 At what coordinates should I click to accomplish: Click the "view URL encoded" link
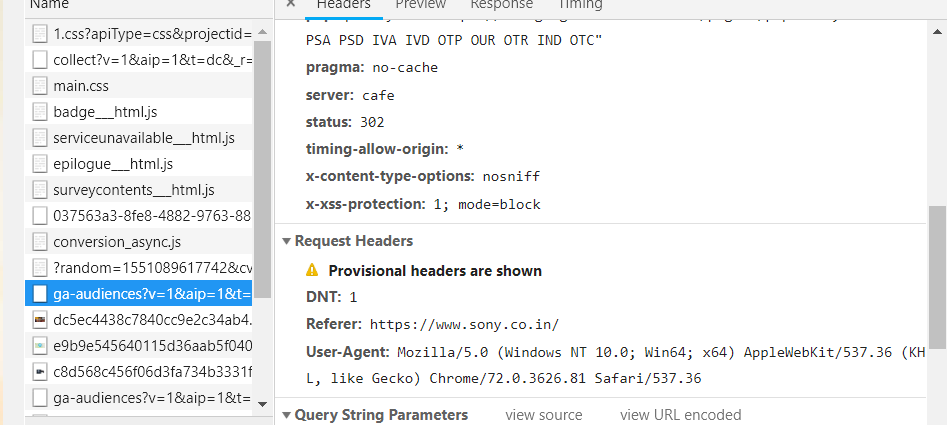point(680,415)
